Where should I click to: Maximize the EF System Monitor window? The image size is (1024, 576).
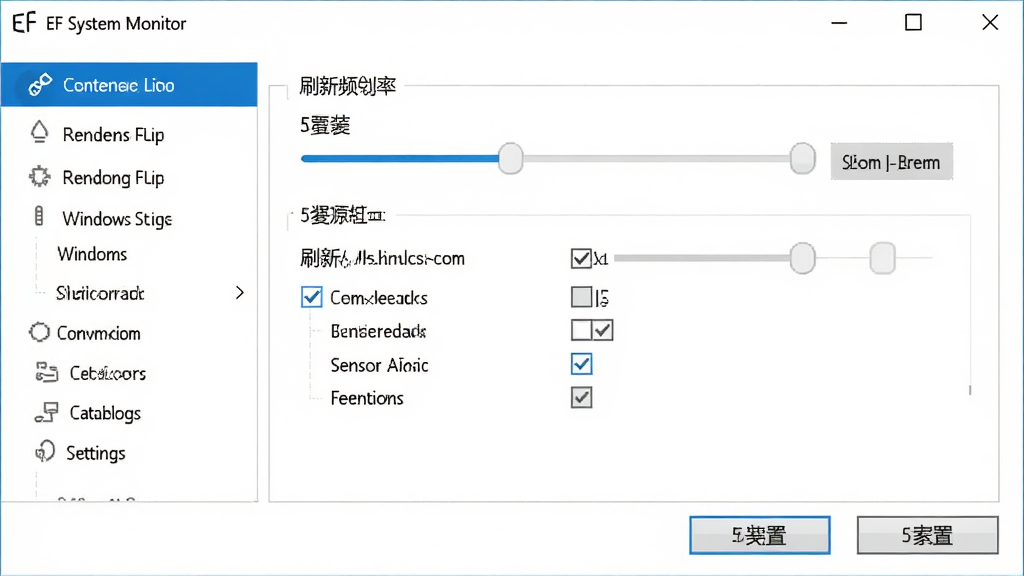click(x=913, y=23)
